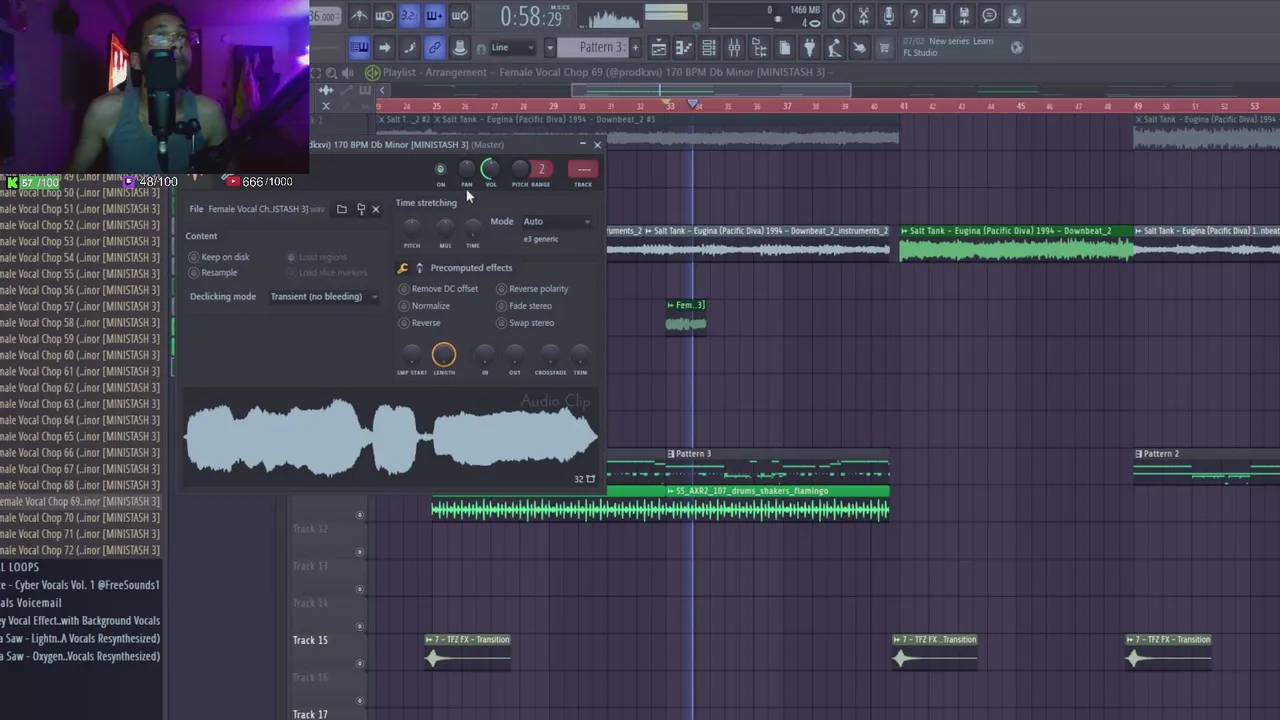This screenshot has height=720, width=1280.
Task: Click the chat bubble icon in toolbar
Action: 989,16
